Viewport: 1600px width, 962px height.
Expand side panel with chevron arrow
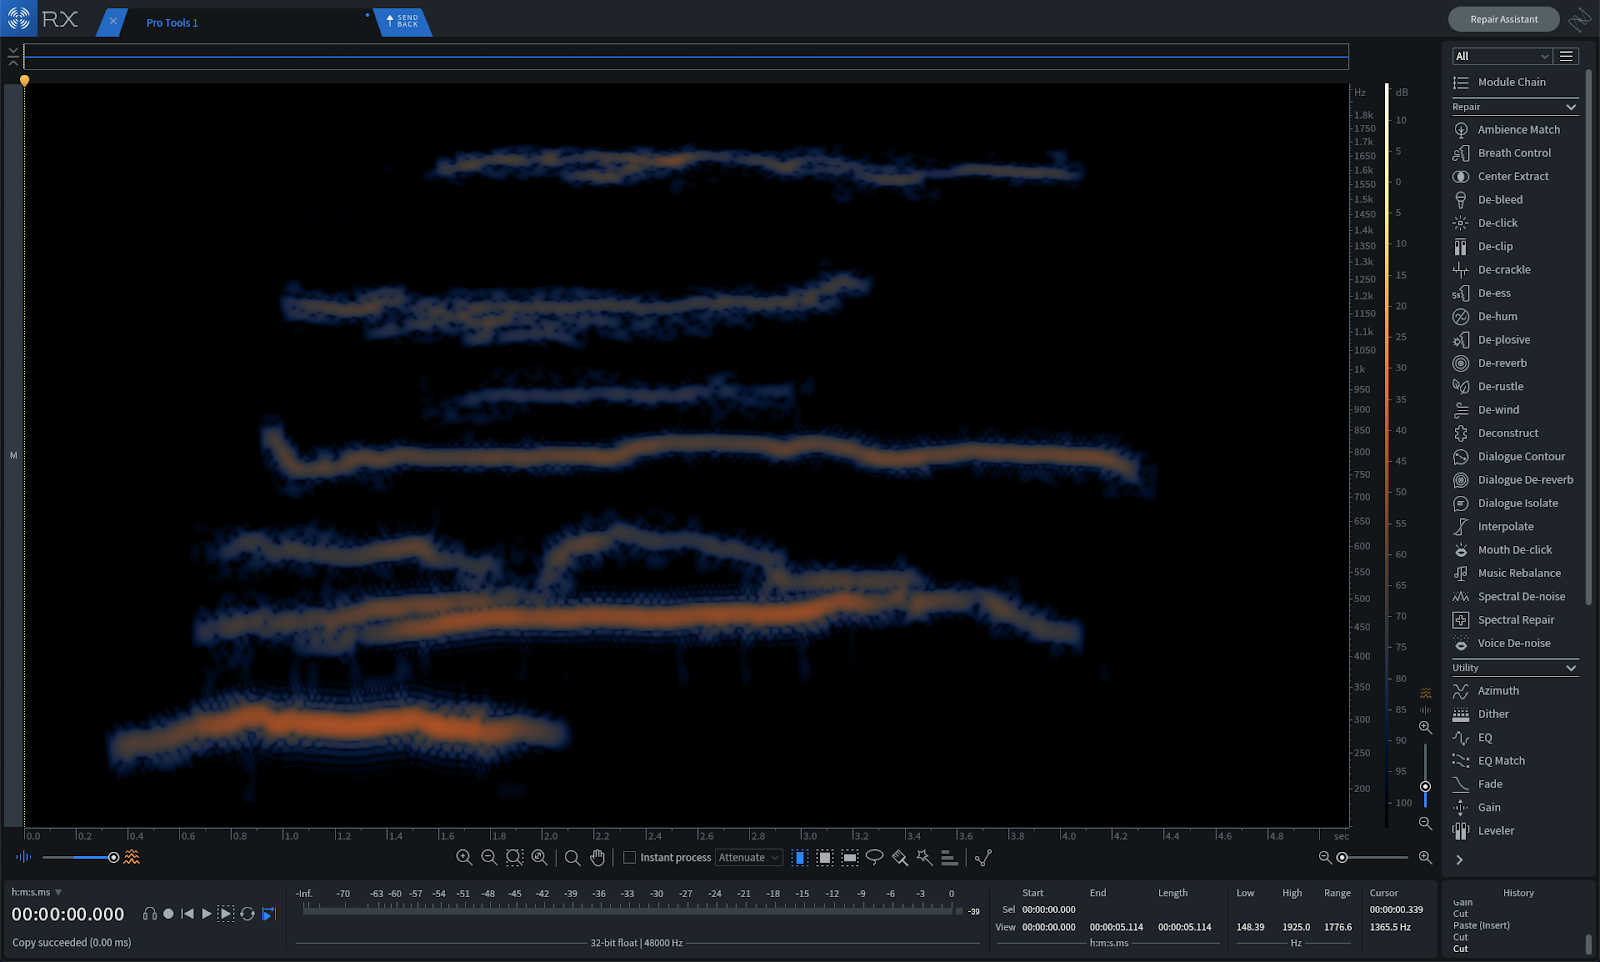click(1459, 859)
